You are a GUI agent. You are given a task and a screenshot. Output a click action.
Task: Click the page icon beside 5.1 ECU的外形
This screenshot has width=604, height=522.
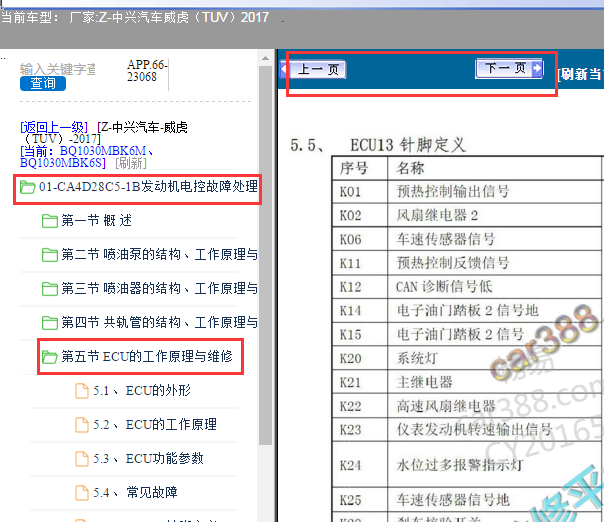pyautogui.click(x=82, y=391)
